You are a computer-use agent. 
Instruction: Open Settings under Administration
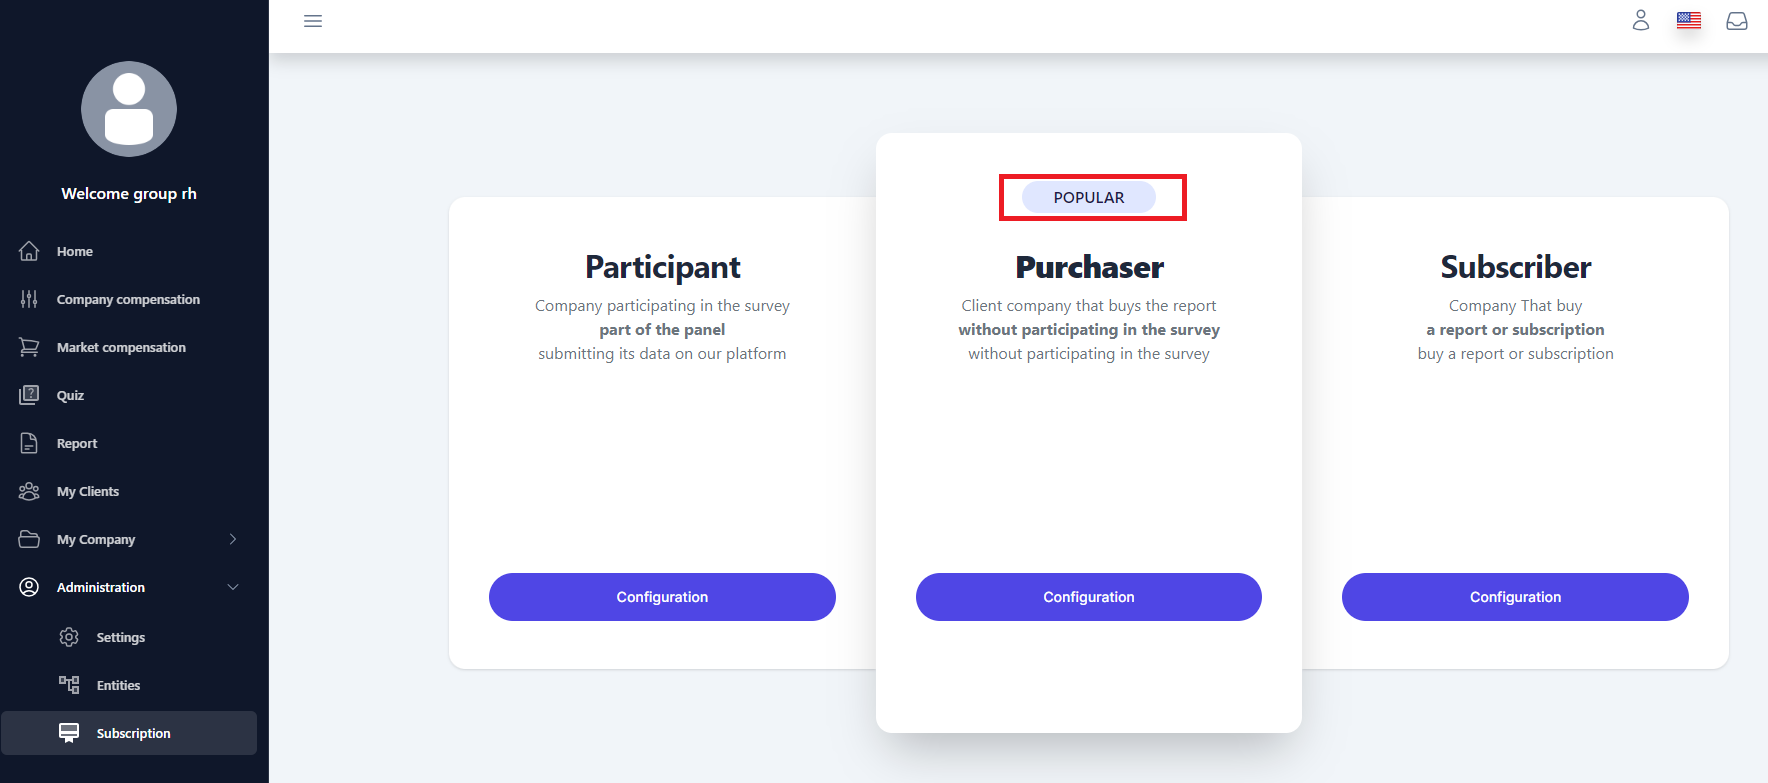[x=120, y=637]
